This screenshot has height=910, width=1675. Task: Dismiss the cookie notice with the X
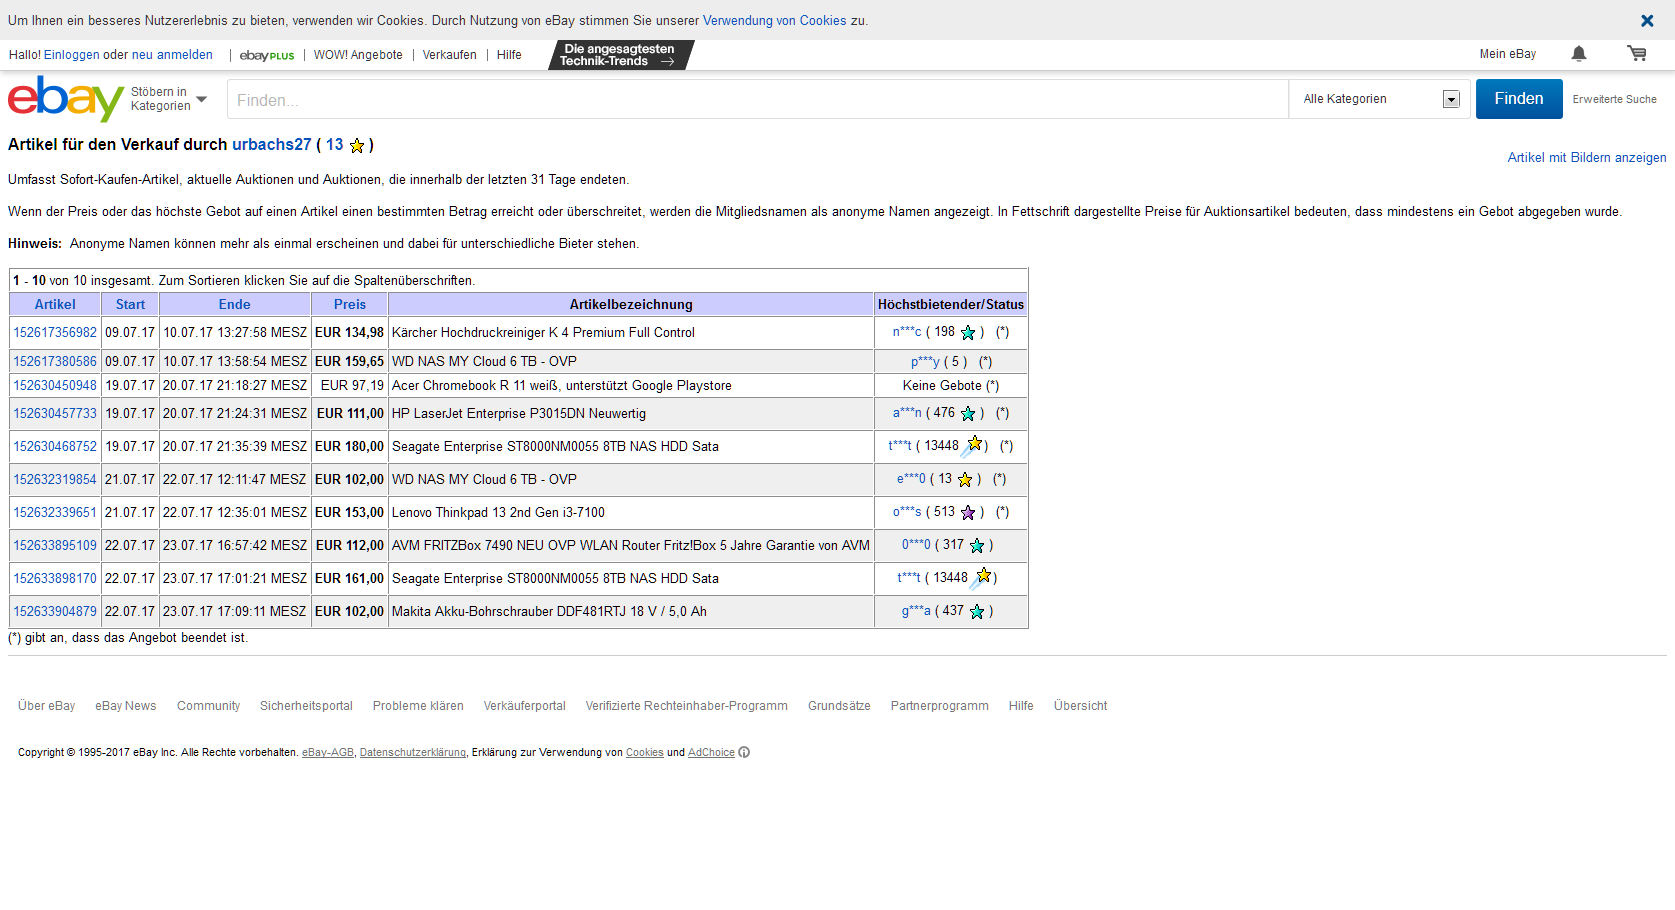click(x=1647, y=20)
